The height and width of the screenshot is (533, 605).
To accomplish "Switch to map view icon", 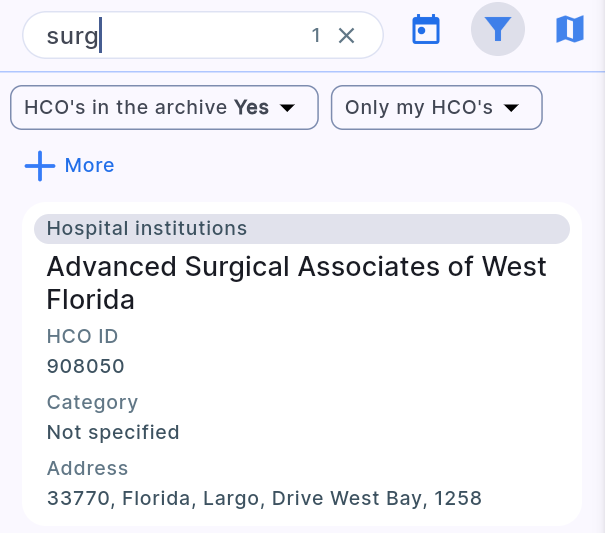I will (569, 30).
